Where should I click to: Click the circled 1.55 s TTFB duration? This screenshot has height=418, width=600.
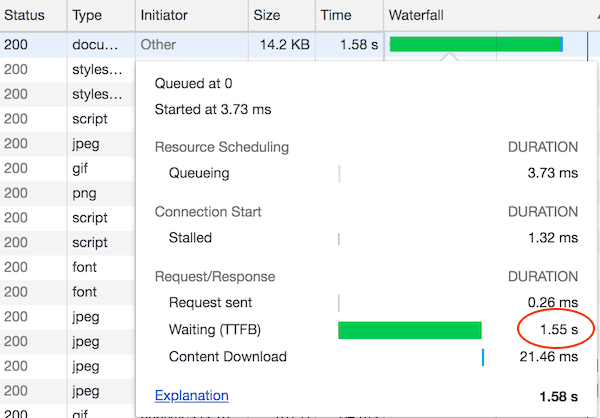pyautogui.click(x=557, y=329)
